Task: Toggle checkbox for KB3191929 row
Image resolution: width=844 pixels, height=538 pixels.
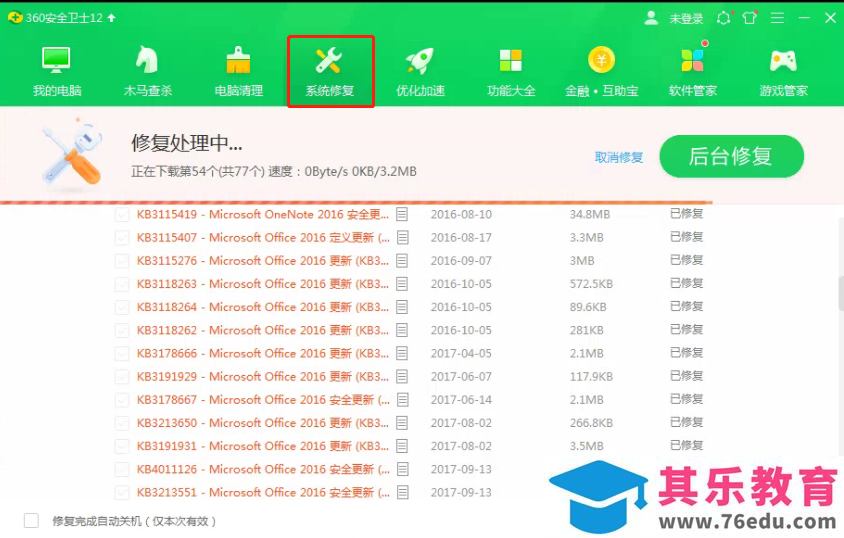Action: (122, 376)
